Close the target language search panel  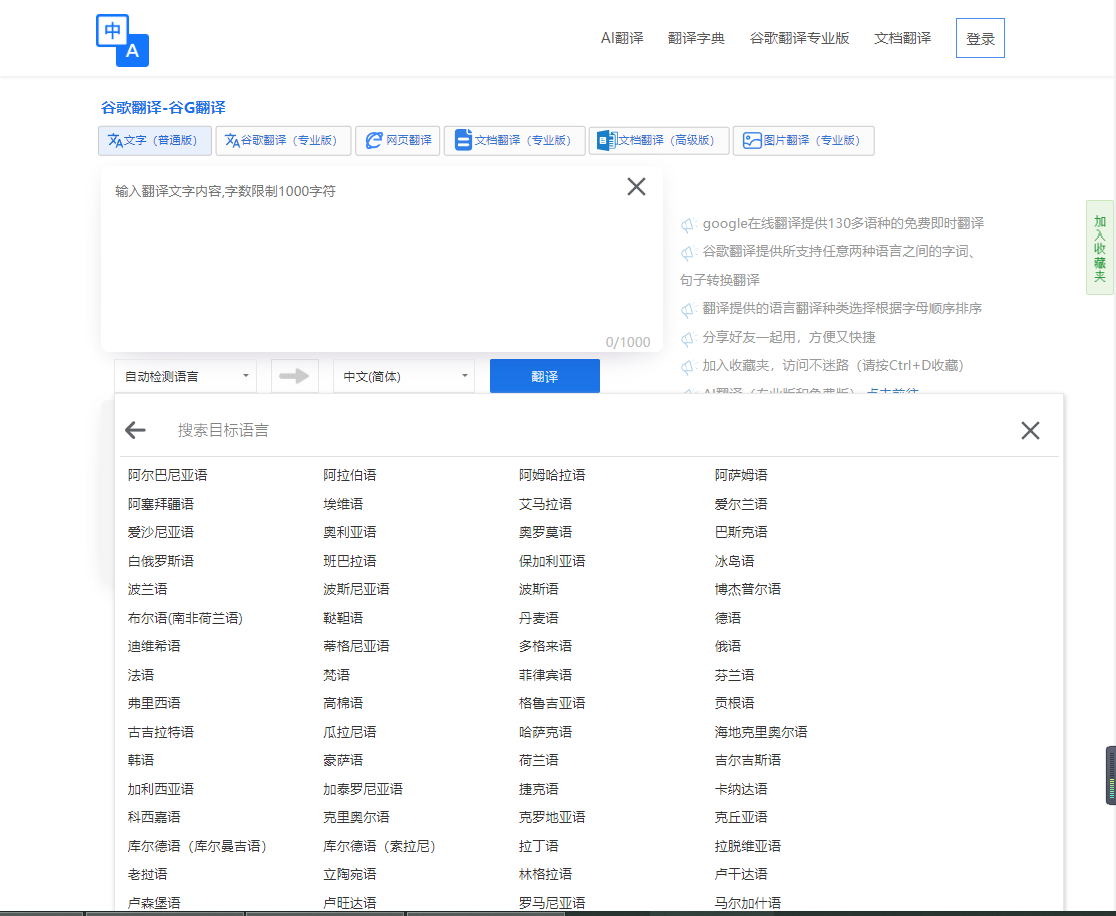pos(1030,430)
